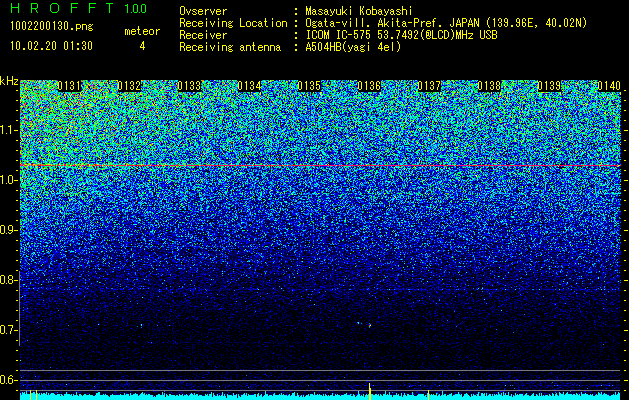The width and height of the screenshot is (629, 400).
Task: Click the Receiving antenna label
Action: click(230, 47)
